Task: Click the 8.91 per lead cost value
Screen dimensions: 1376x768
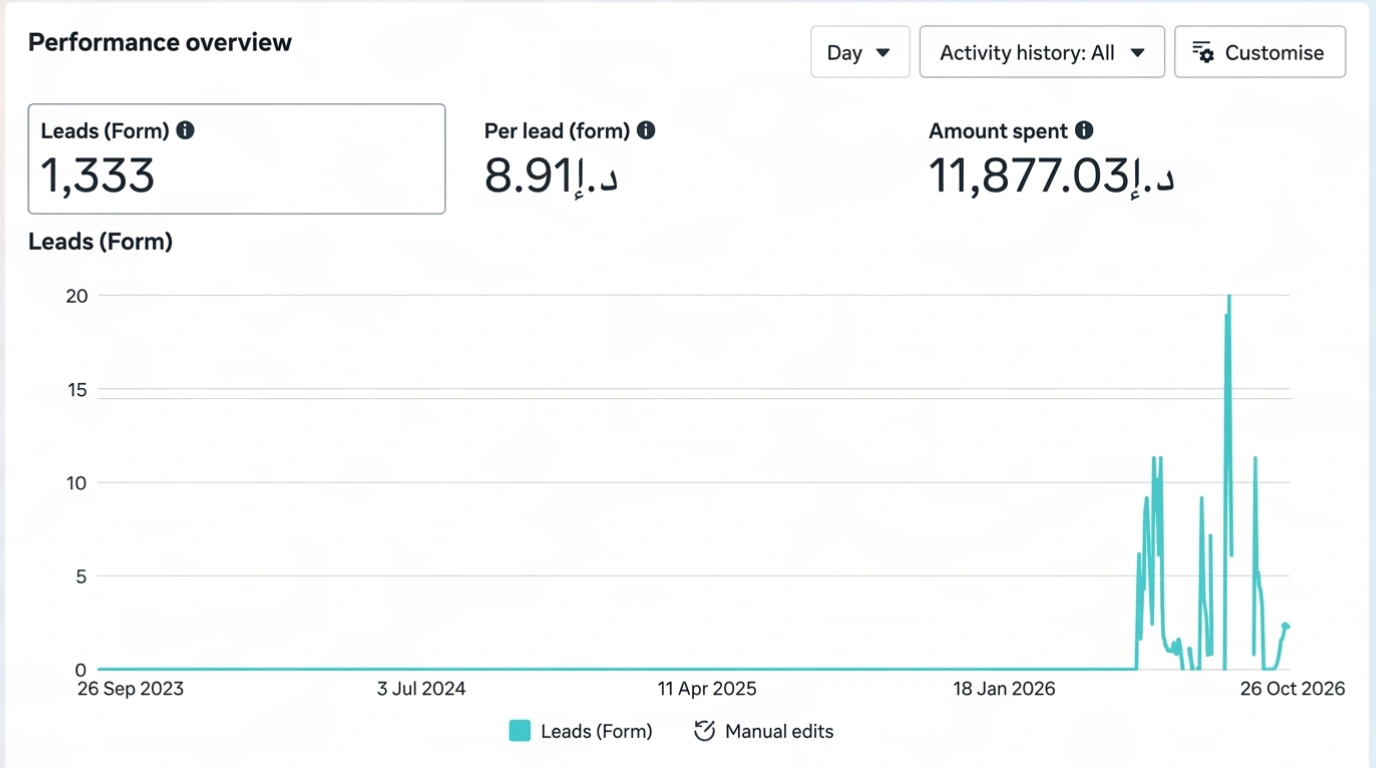Action: 551,176
